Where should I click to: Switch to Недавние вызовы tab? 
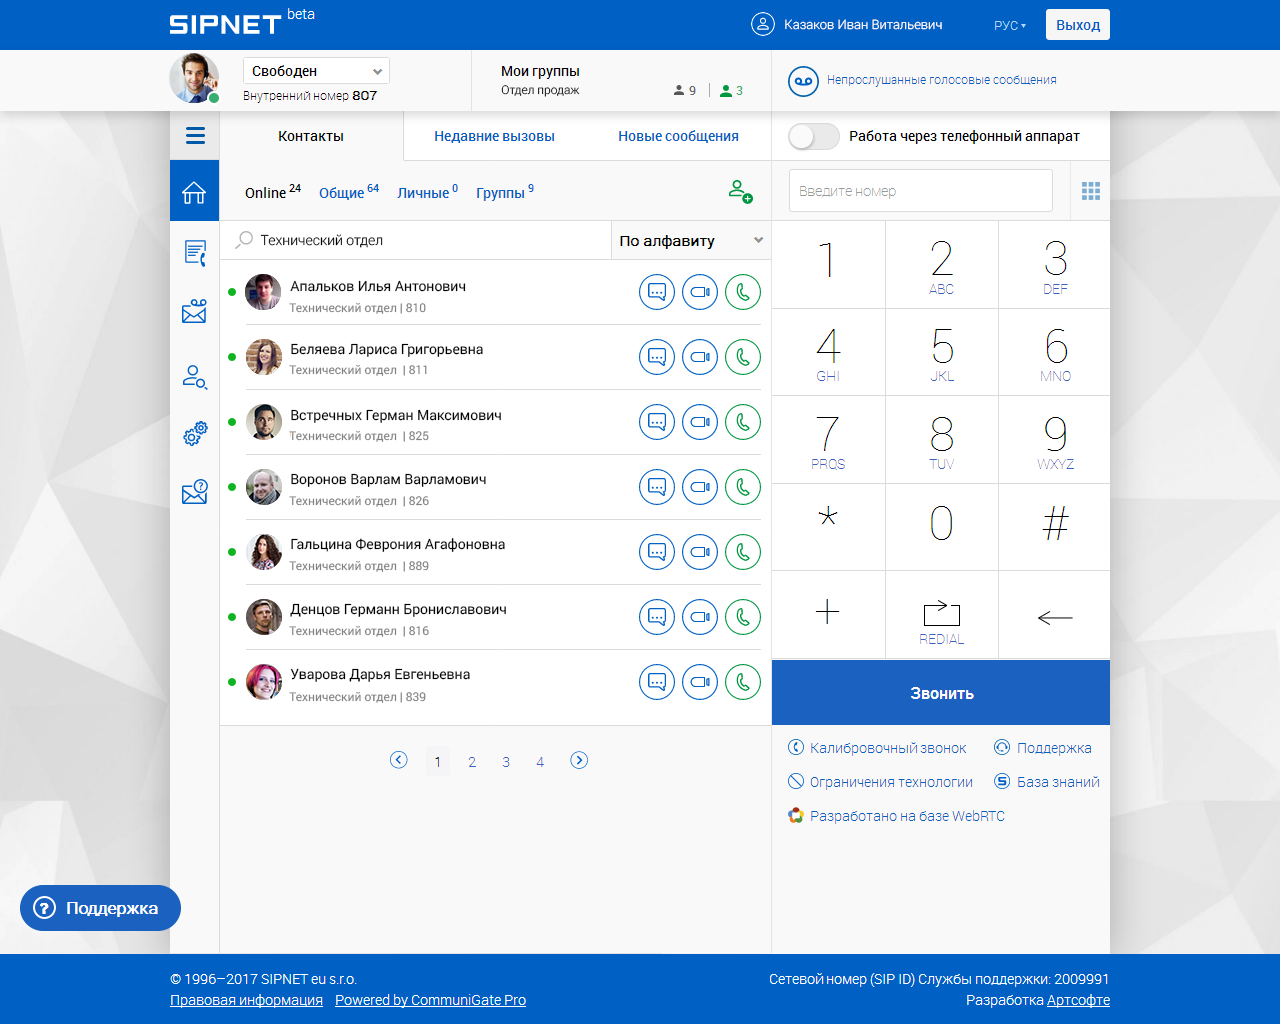tap(494, 136)
